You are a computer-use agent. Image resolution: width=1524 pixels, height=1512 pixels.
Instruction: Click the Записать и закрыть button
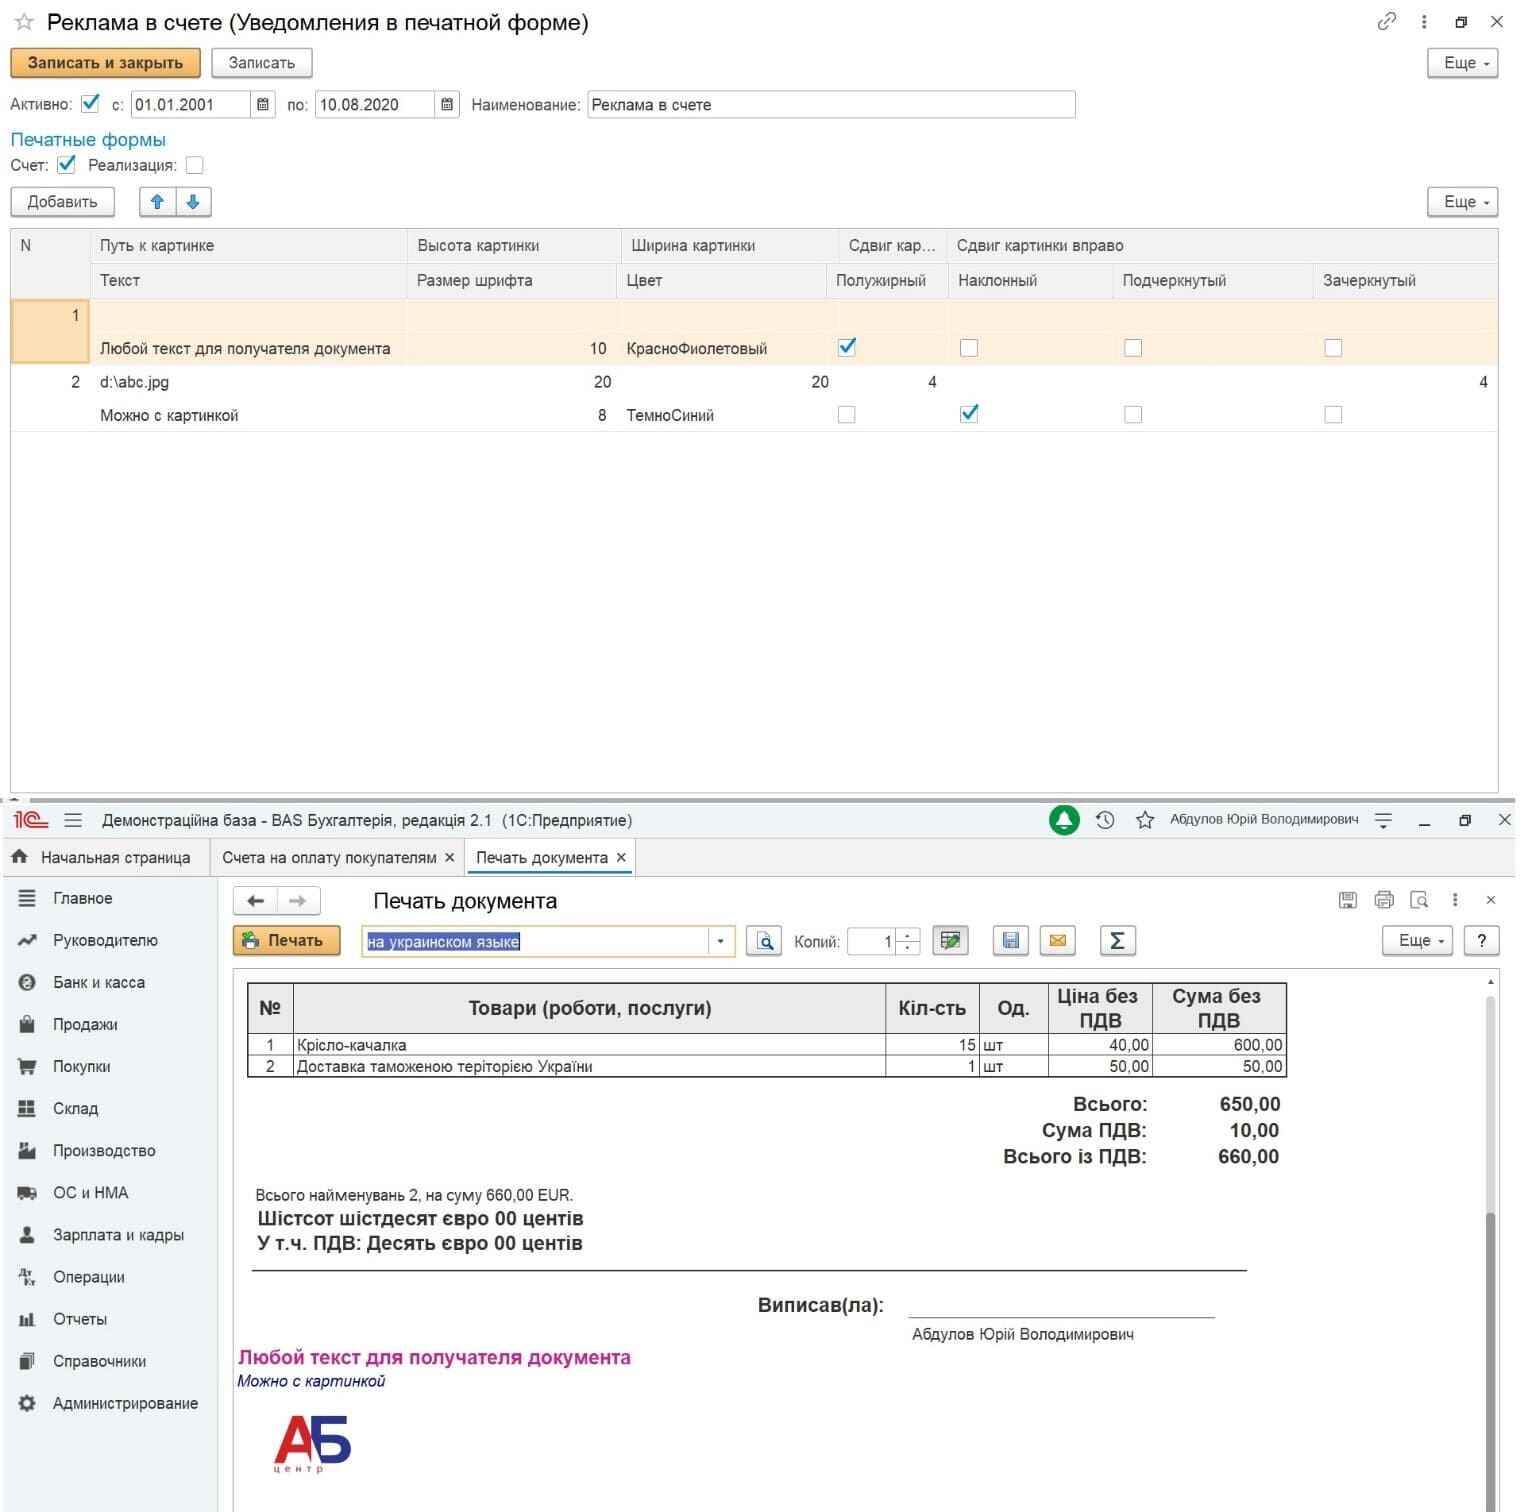(x=105, y=63)
